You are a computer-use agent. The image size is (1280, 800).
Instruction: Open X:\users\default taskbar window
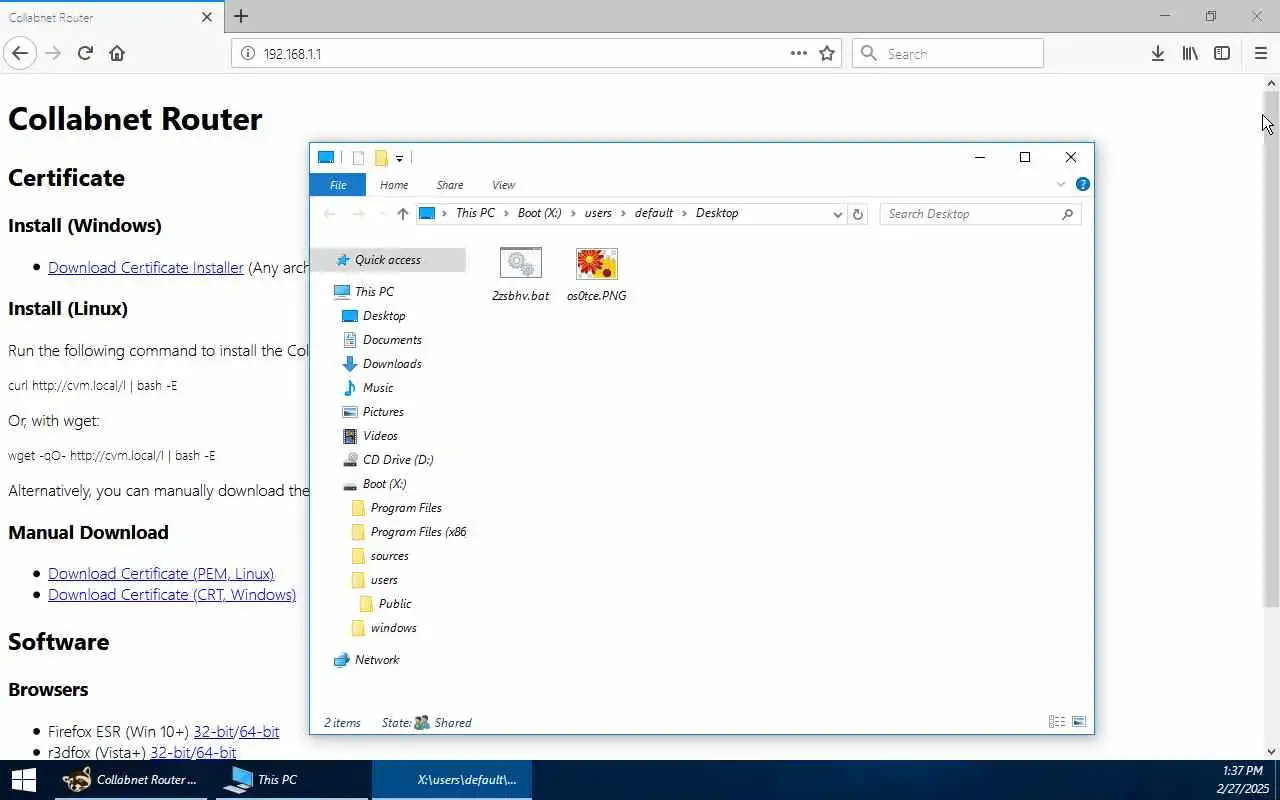click(x=452, y=780)
